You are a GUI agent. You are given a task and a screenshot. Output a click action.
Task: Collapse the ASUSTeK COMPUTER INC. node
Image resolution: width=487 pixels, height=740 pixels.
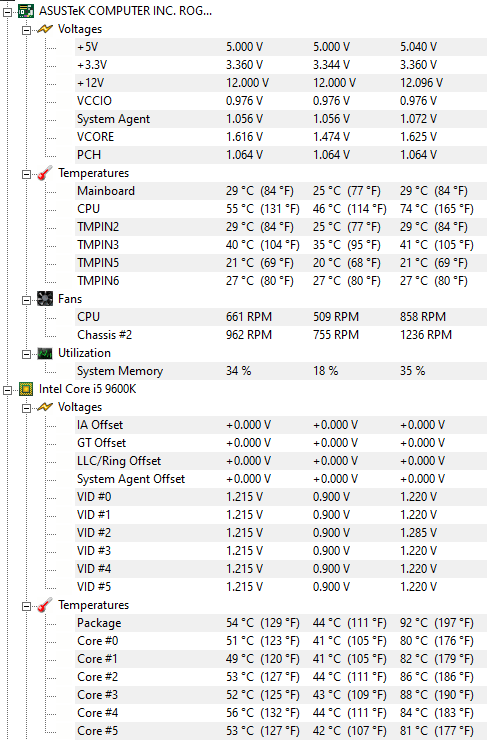click(x=8, y=12)
